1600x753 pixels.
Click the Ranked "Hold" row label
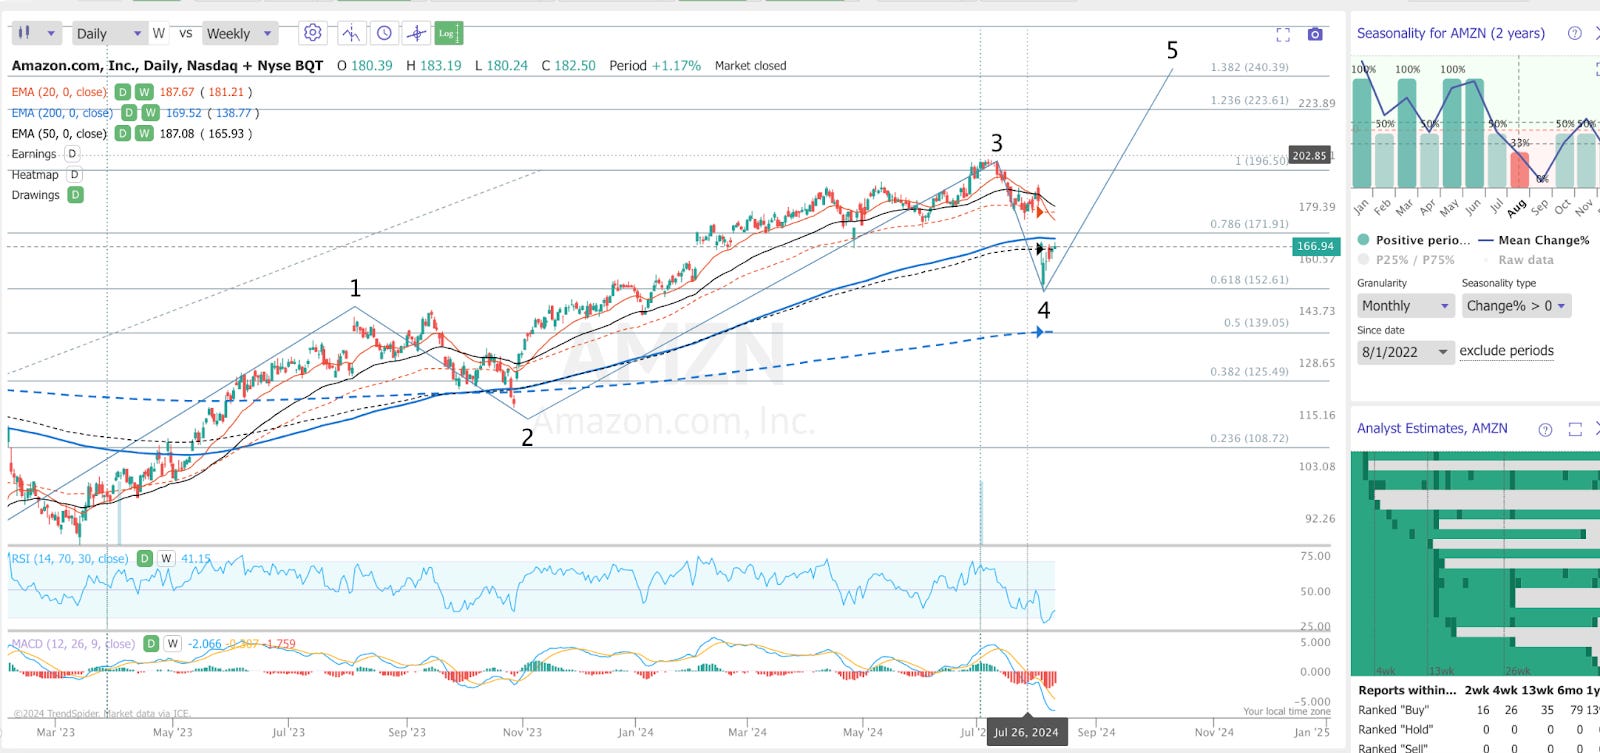[1395, 729]
